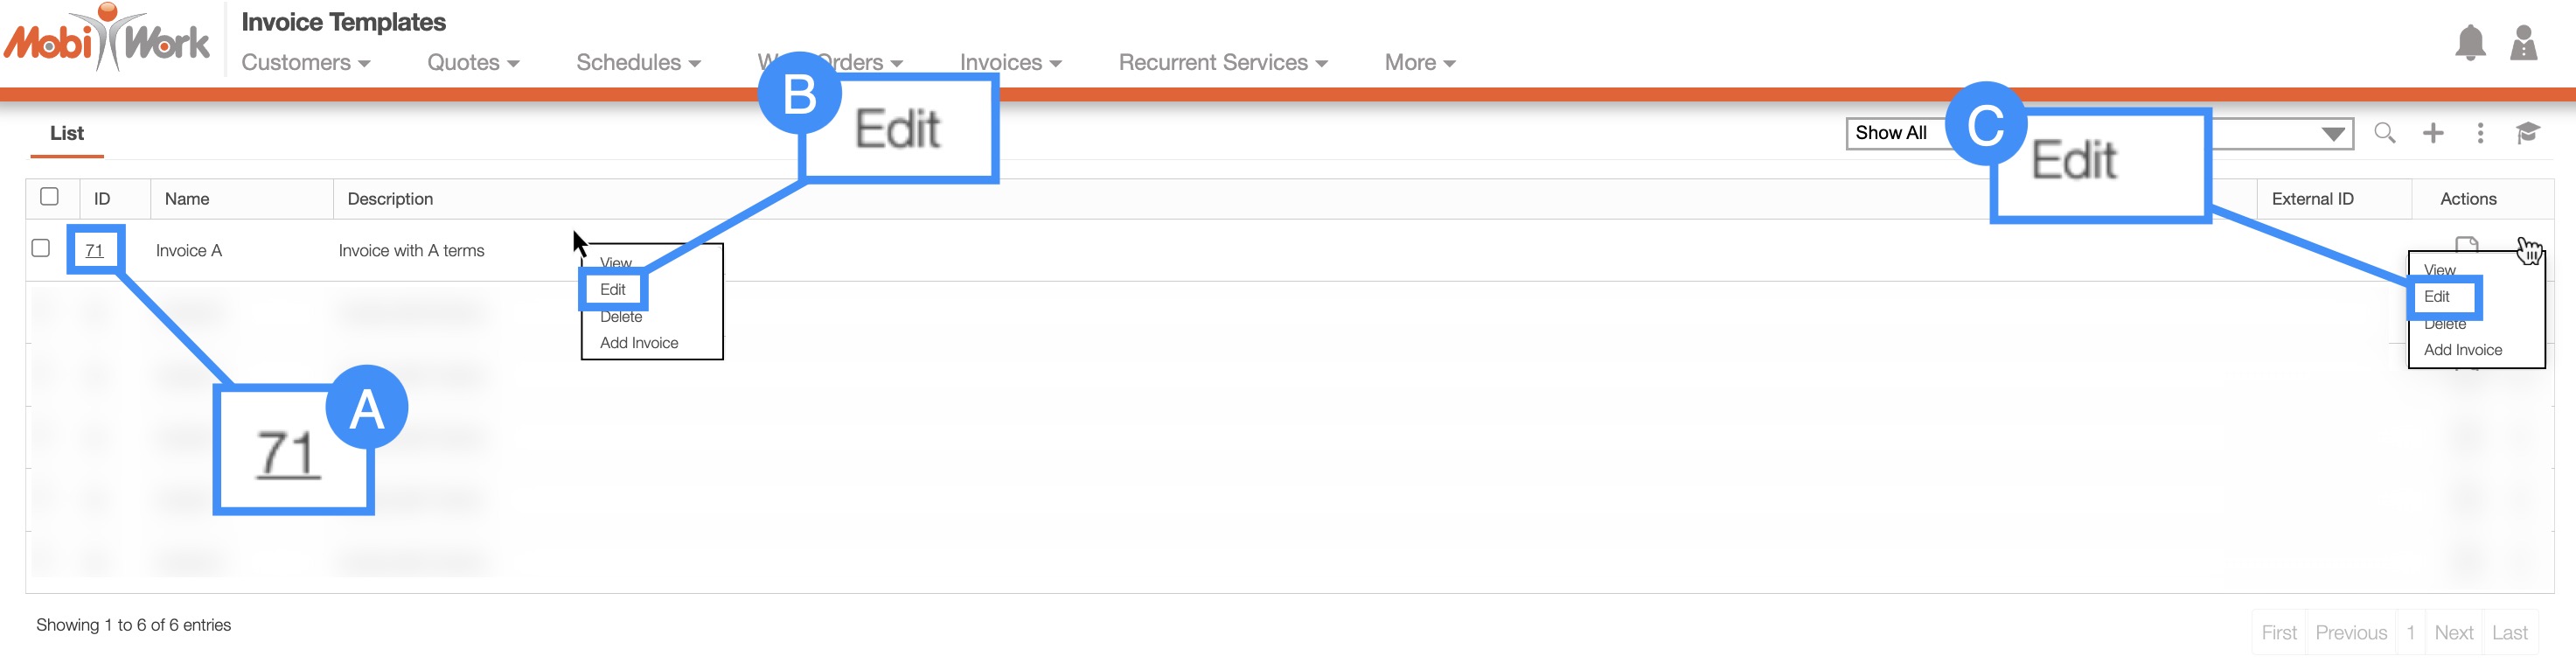Open the notifications bell

(x=2470, y=43)
